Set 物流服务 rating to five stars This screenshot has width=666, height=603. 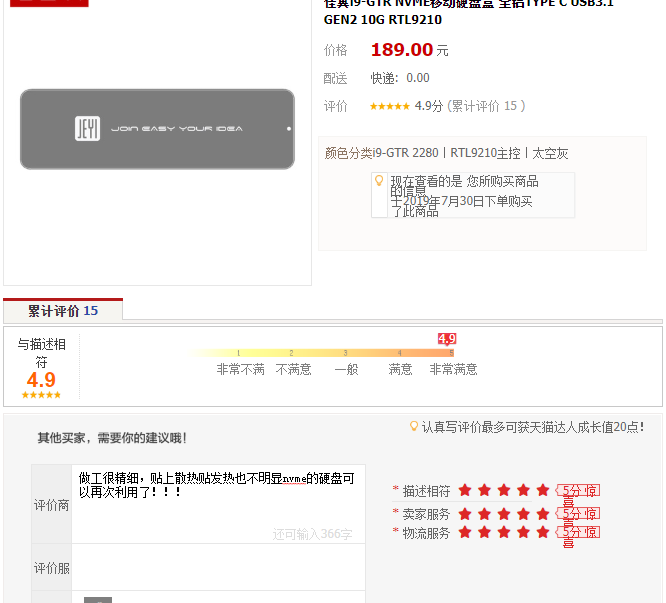point(543,532)
